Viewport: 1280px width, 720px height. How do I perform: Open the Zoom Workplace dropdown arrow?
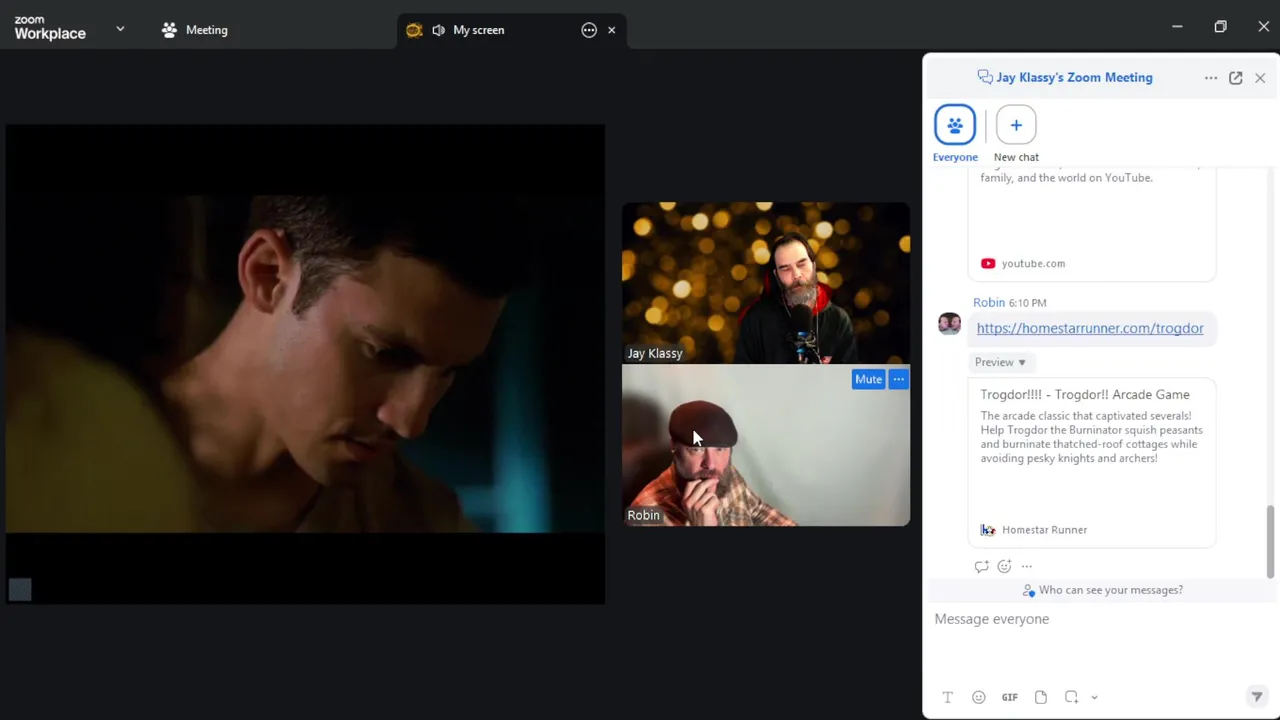pyautogui.click(x=120, y=29)
